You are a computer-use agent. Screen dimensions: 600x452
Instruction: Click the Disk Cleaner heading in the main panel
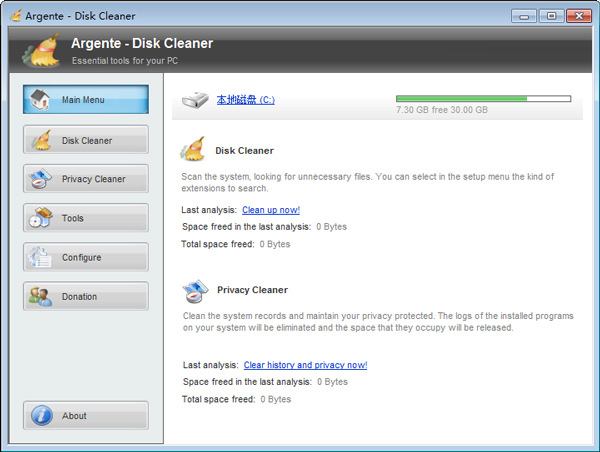(x=245, y=151)
